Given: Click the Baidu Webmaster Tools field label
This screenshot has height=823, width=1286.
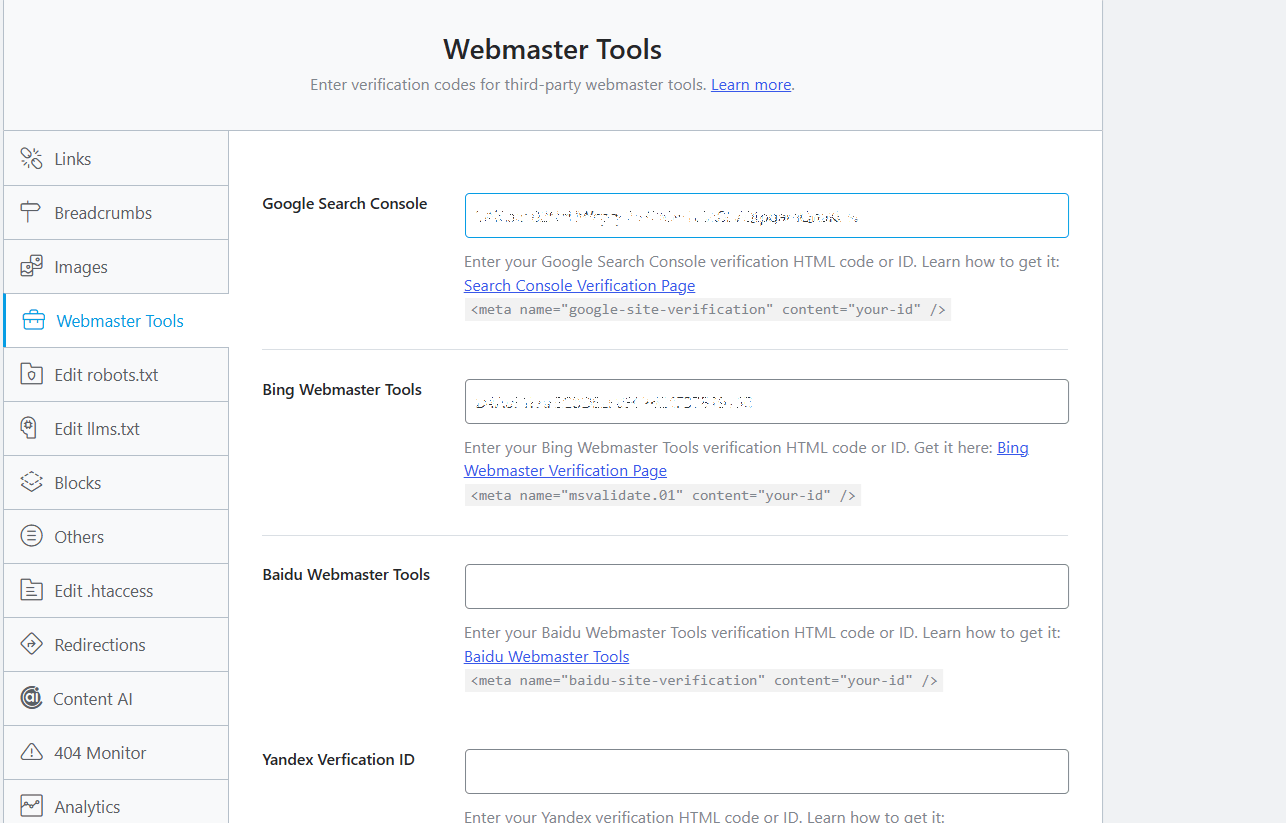Looking at the screenshot, I should coord(346,574).
